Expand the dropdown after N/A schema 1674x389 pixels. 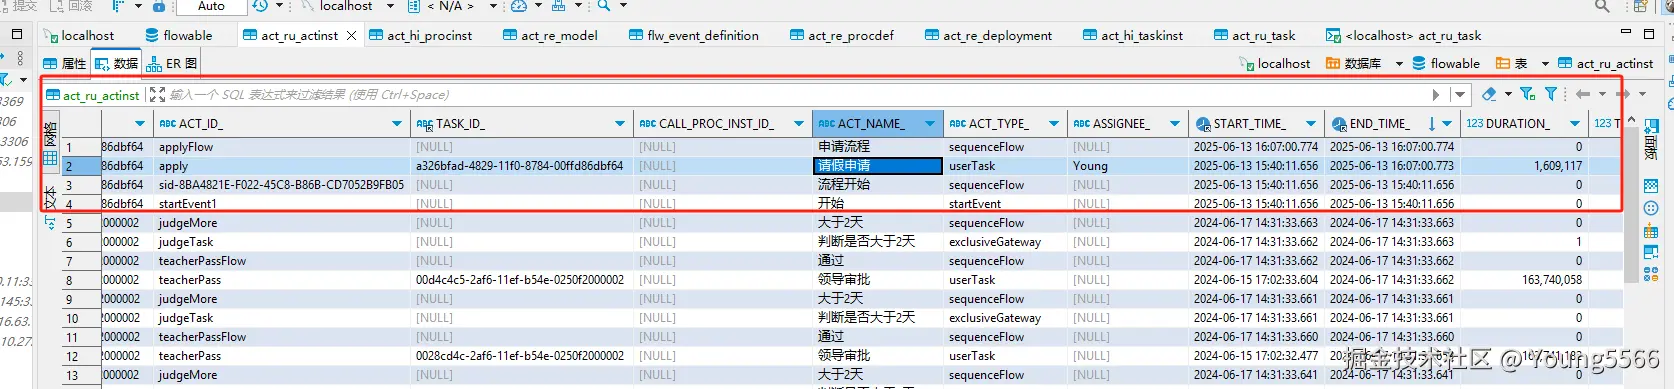tap(493, 6)
